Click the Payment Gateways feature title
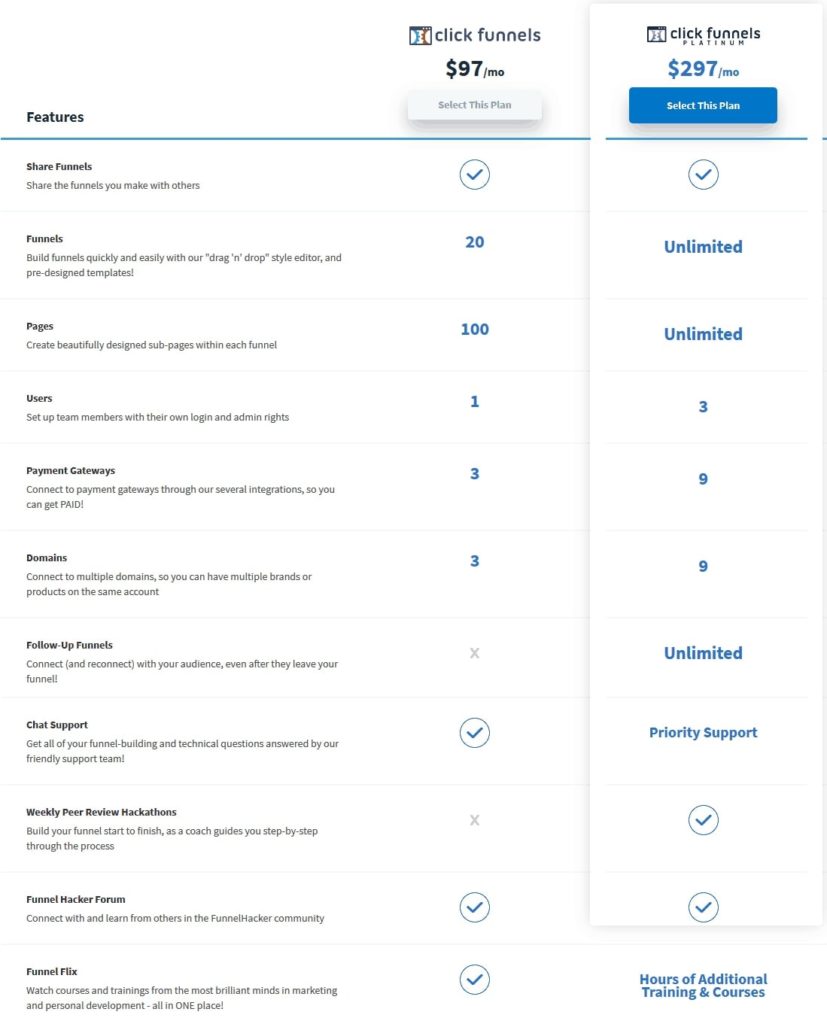The height and width of the screenshot is (1024, 827). pyautogui.click(x=71, y=471)
